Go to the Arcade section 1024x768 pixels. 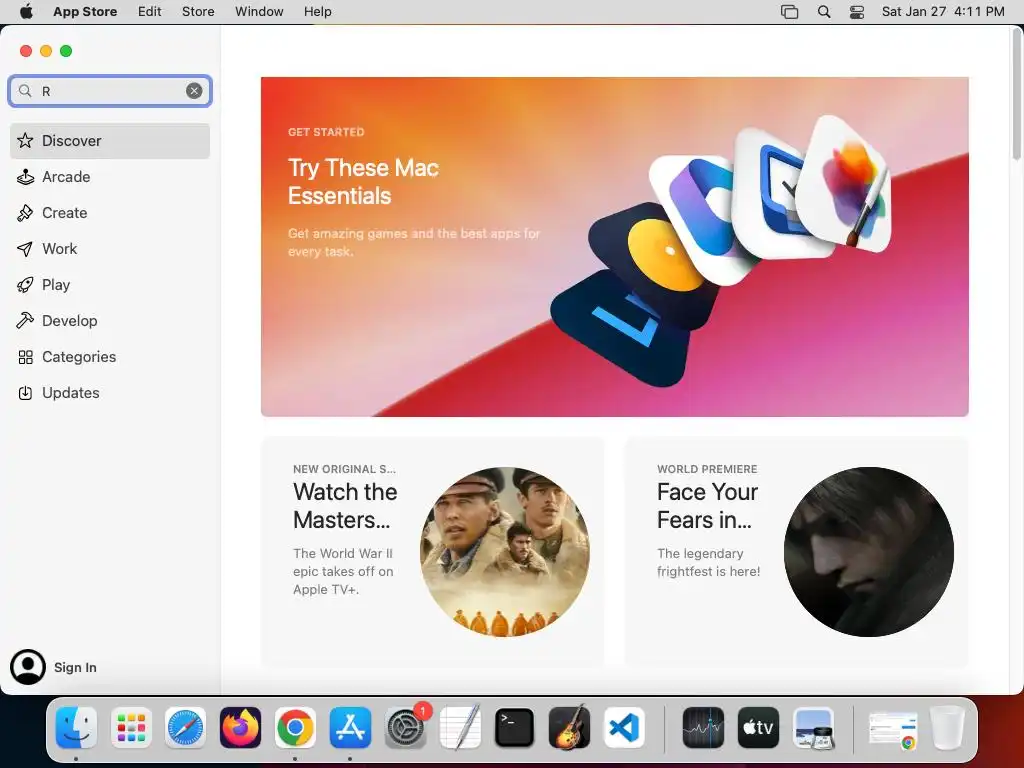tap(110, 176)
